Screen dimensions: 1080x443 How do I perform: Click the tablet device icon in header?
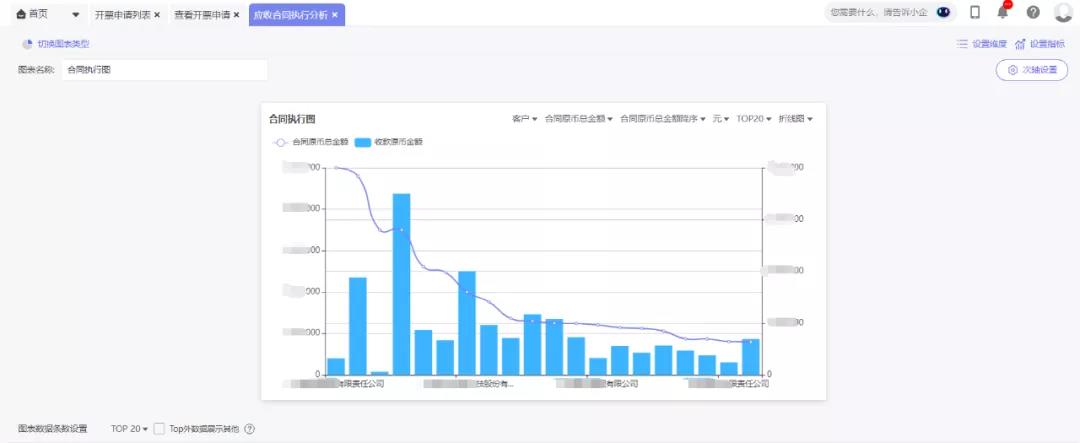pos(975,13)
